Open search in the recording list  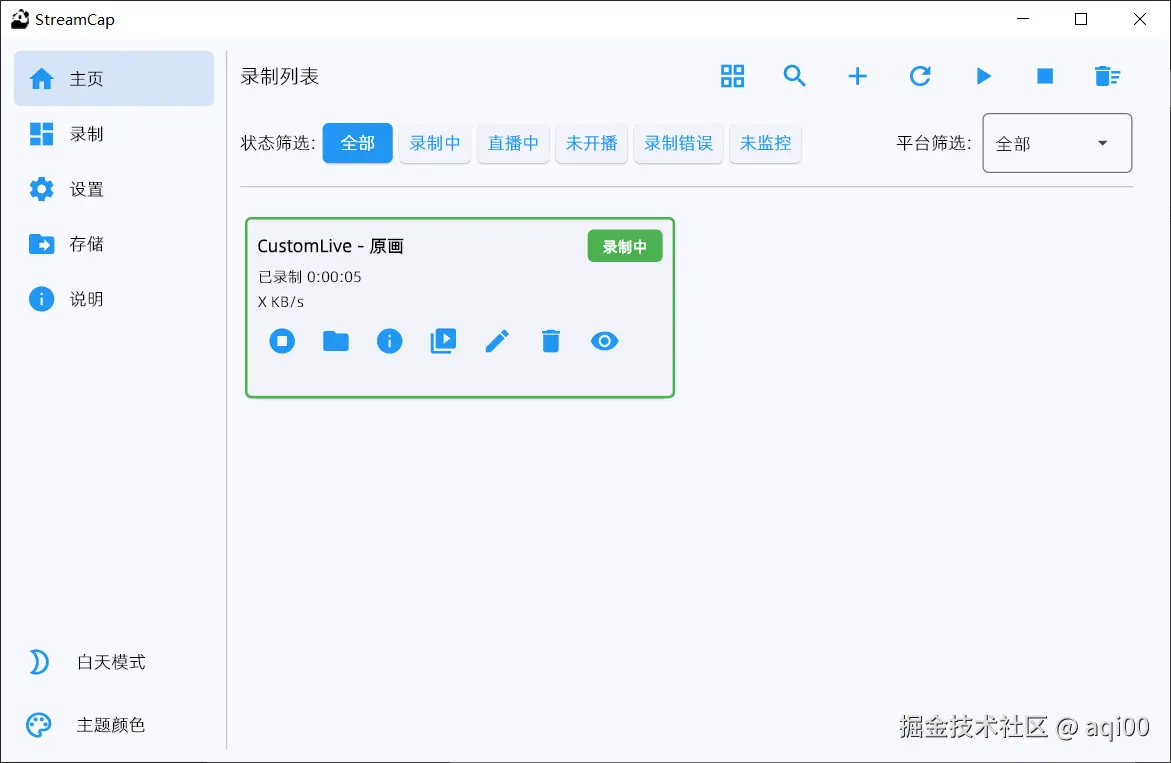pos(795,75)
